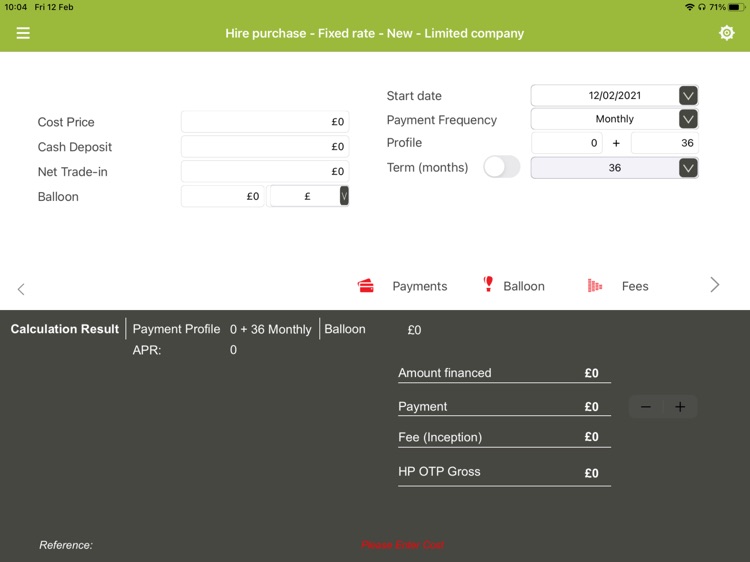Check the battery indicator
Image resolution: width=750 pixels, height=562 pixels.
click(x=736, y=7)
